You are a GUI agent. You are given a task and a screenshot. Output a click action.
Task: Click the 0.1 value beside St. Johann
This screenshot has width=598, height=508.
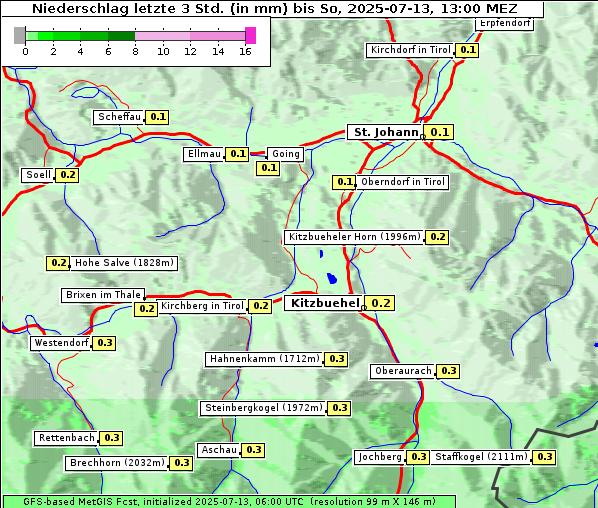(x=439, y=132)
